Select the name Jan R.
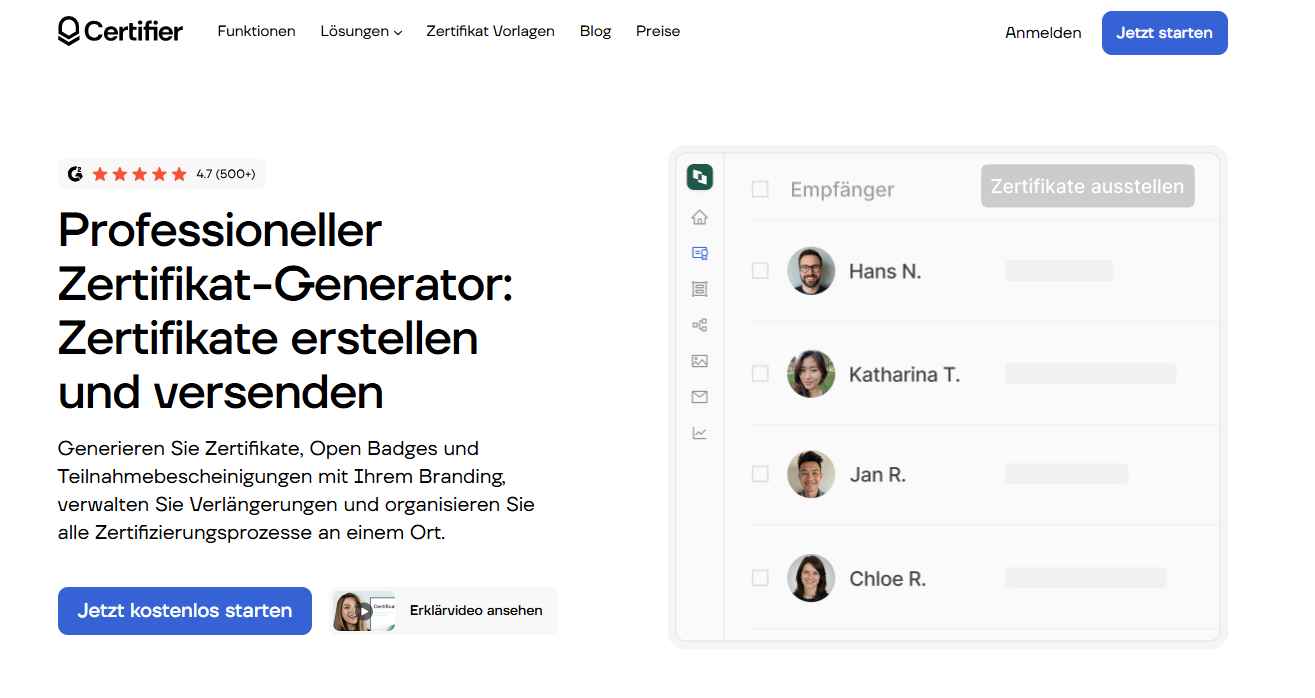The width and height of the screenshot is (1315, 698). (x=877, y=474)
